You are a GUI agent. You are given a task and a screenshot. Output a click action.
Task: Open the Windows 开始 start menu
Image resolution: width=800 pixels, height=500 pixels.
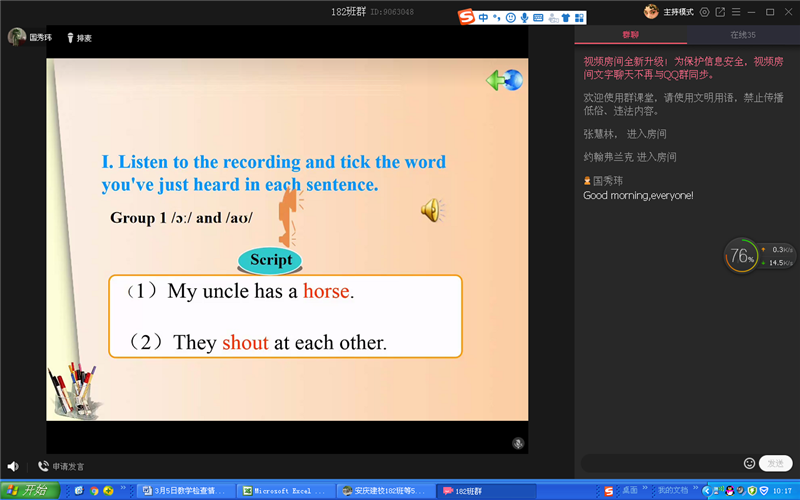point(29,491)
